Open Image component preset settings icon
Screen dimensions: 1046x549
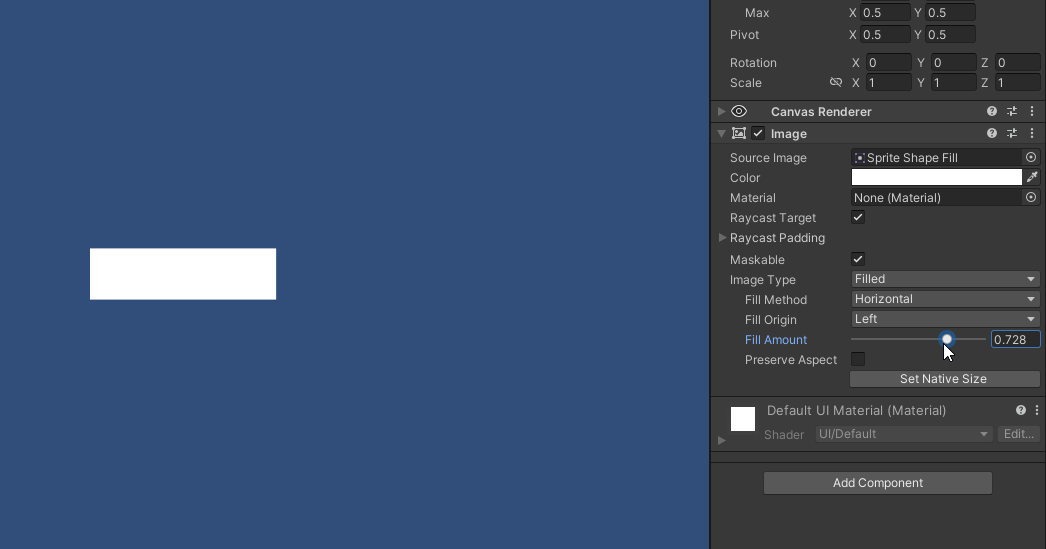pos(1012,133)
